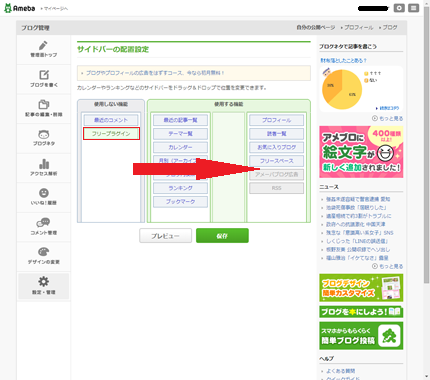The height and width of the screenshot is (380, 430).
Task: Open 記事の編集・削除 folder icon
Action: point(43,104)
